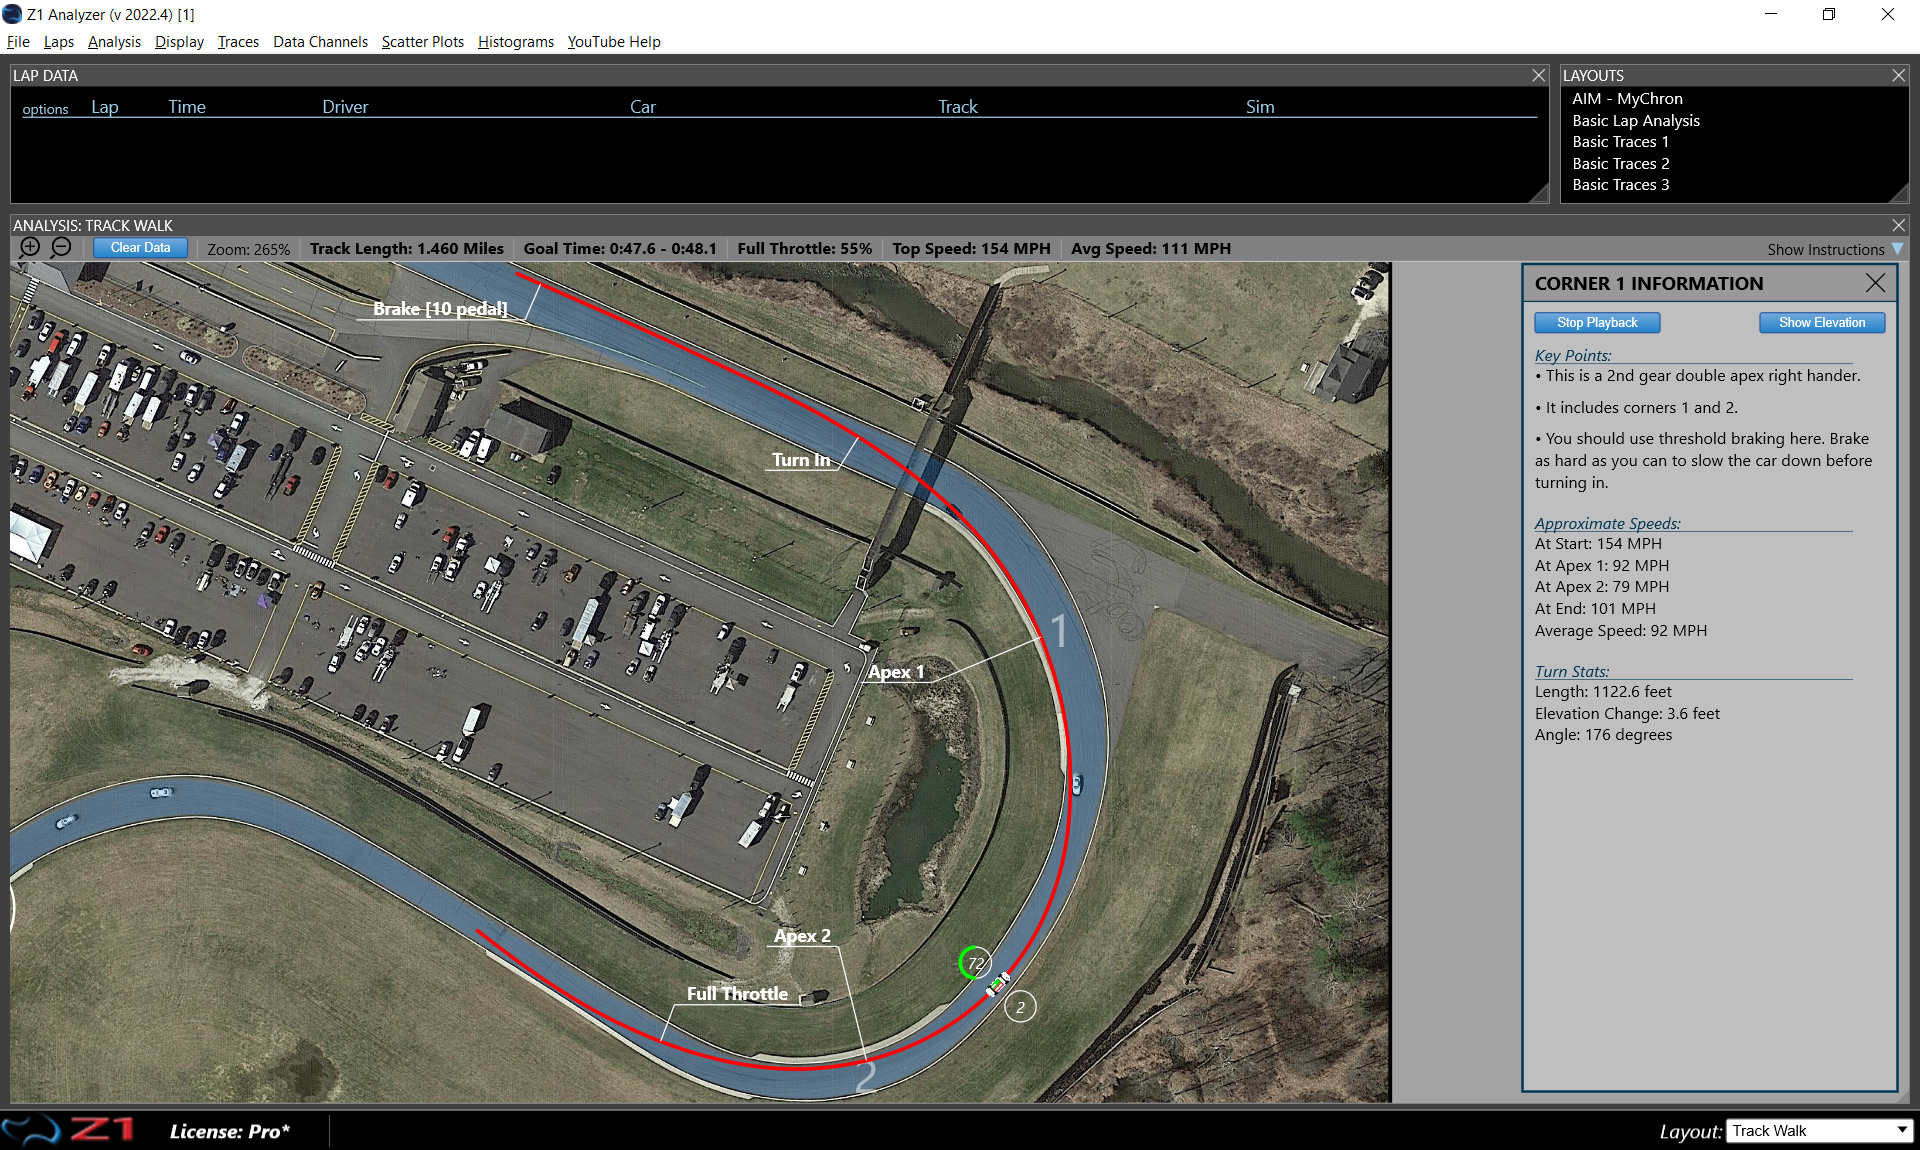Click the Approximate Speeds heading
The width and height of the screenshot is (1920, 1150).
pos(1608,524)
